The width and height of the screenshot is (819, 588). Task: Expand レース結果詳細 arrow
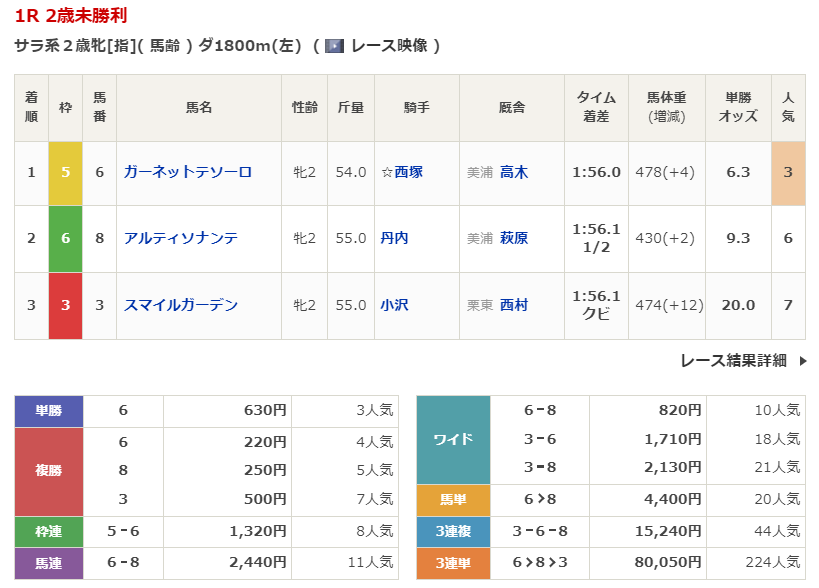coord(802,361)
